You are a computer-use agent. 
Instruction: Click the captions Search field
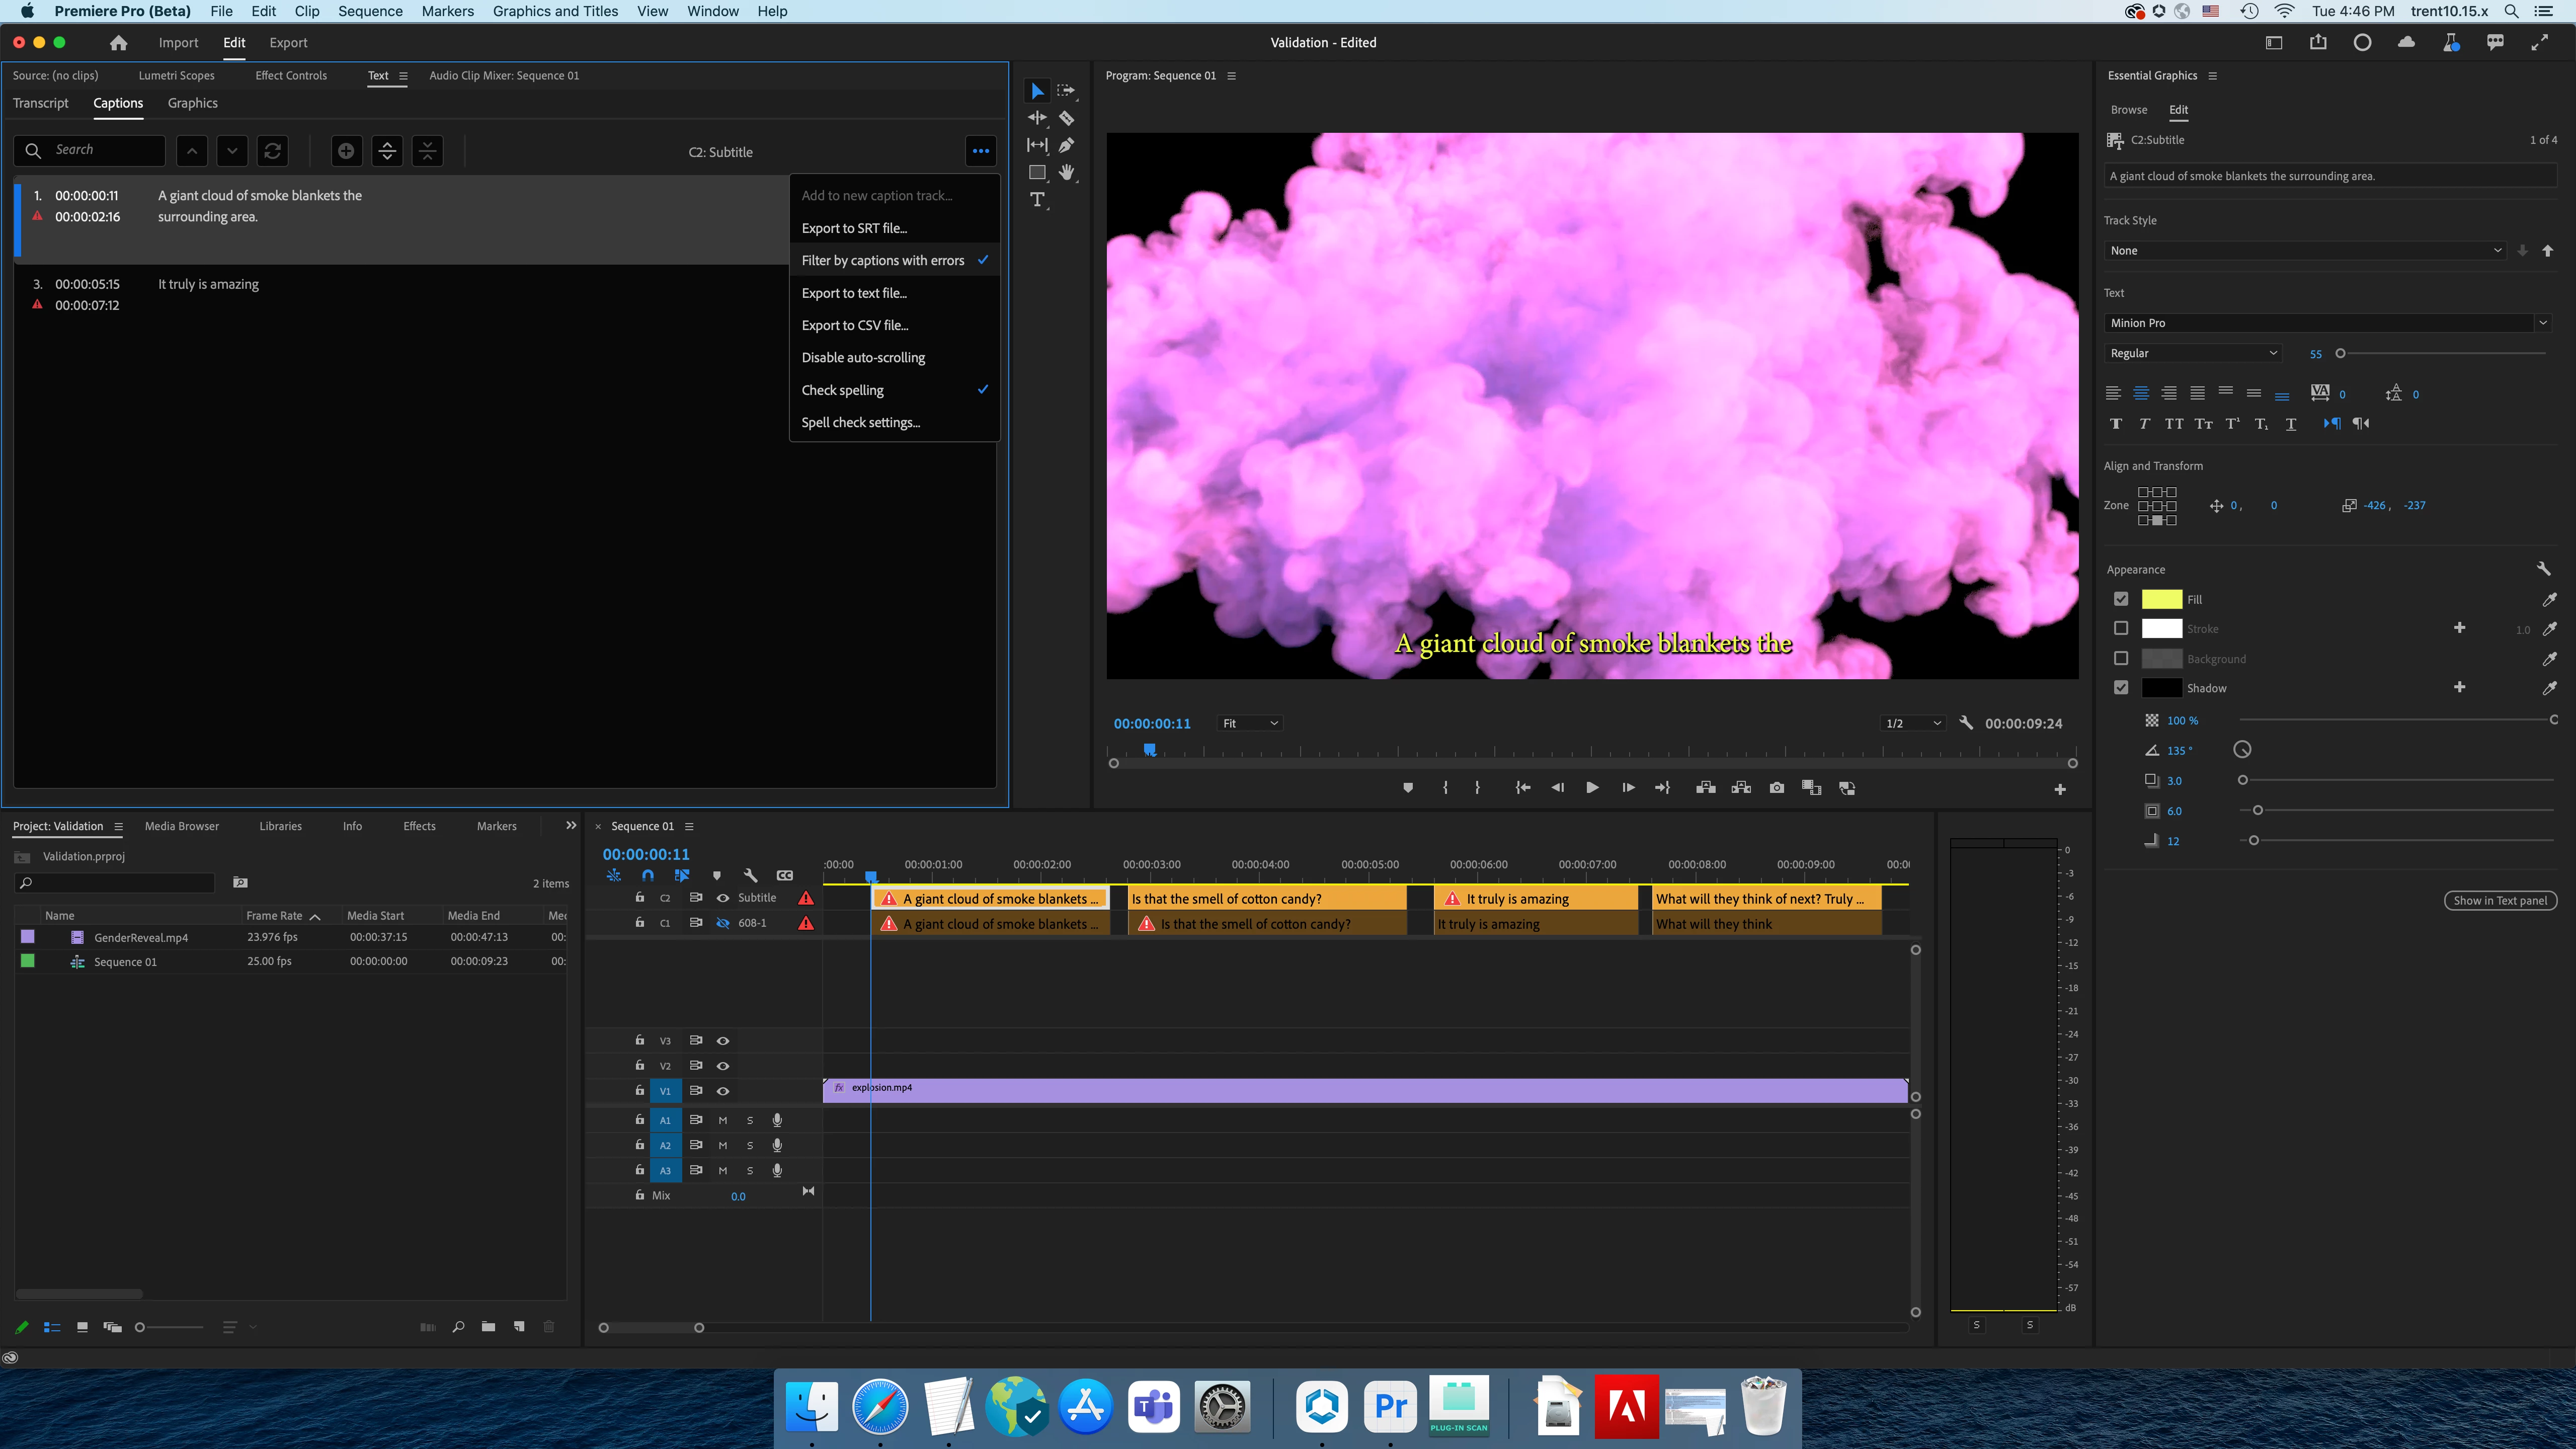tap(100, 150)
